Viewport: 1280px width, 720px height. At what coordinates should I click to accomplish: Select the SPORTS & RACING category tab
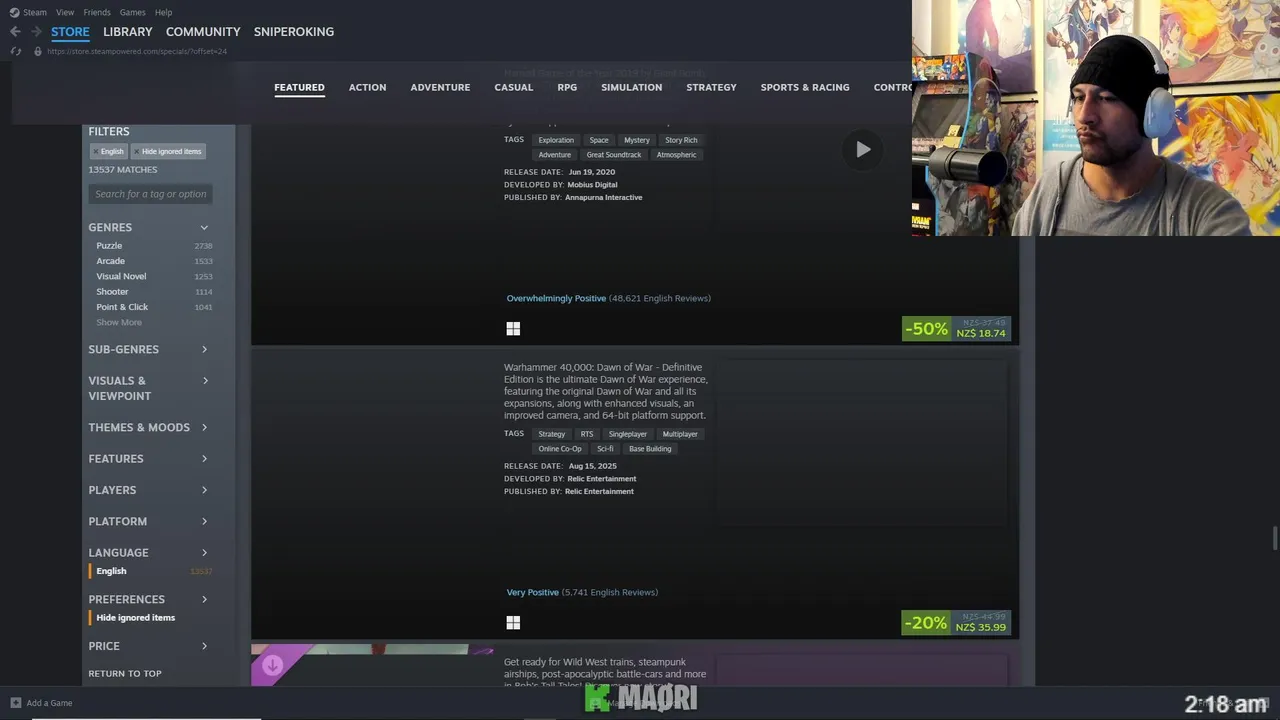tap(805, 88)
